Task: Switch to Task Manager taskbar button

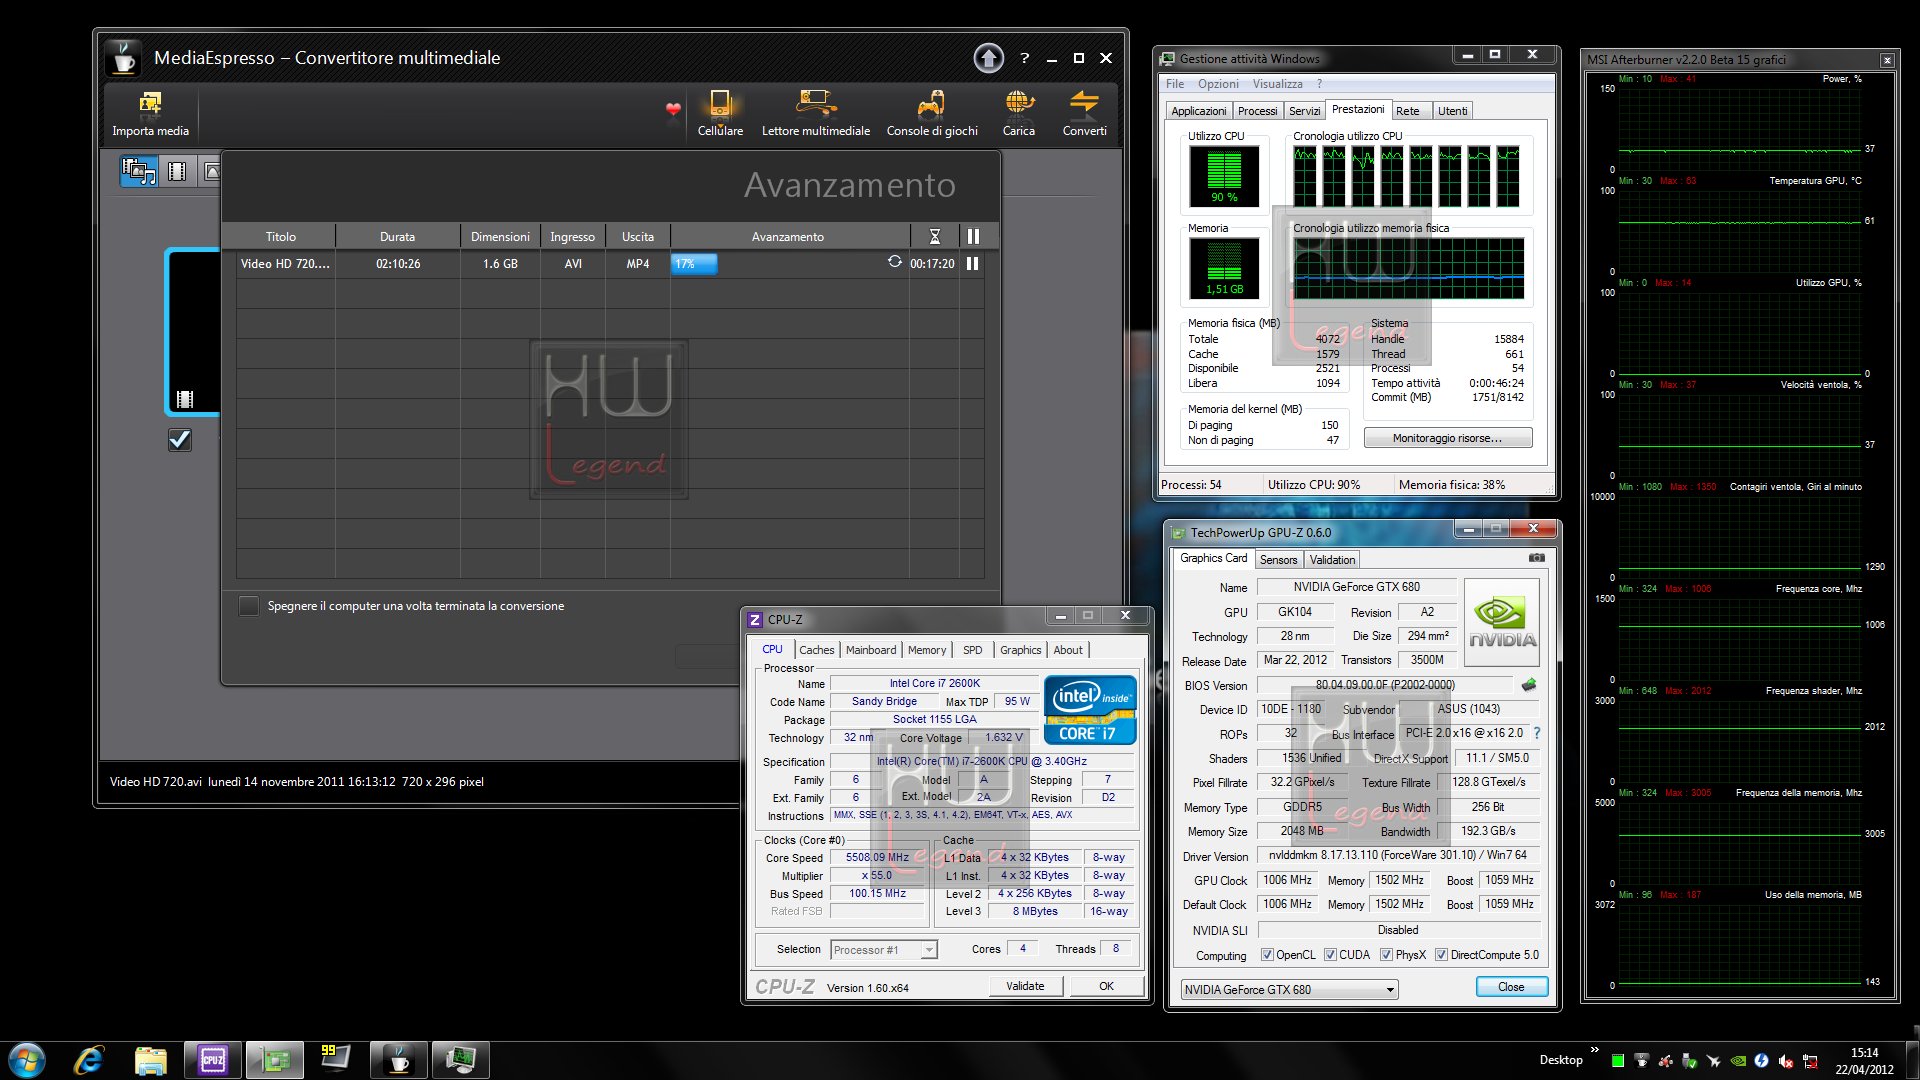Action: pyautogui.click(x=461, y=1060)
